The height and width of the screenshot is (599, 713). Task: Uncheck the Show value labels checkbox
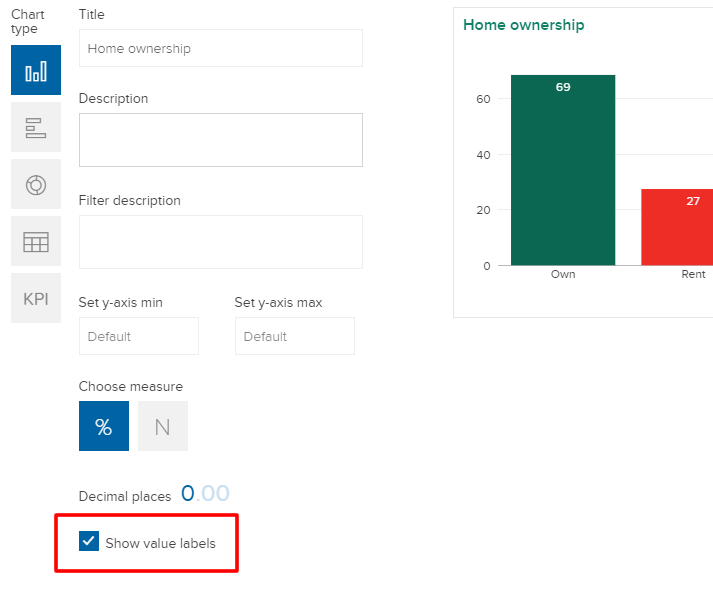point(89,542)
